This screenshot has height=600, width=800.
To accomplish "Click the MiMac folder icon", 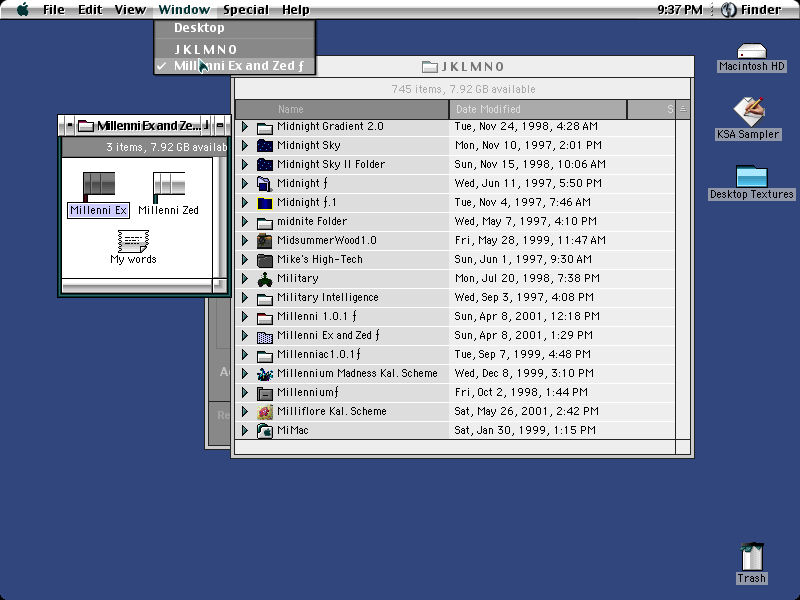I will point(264,431).
